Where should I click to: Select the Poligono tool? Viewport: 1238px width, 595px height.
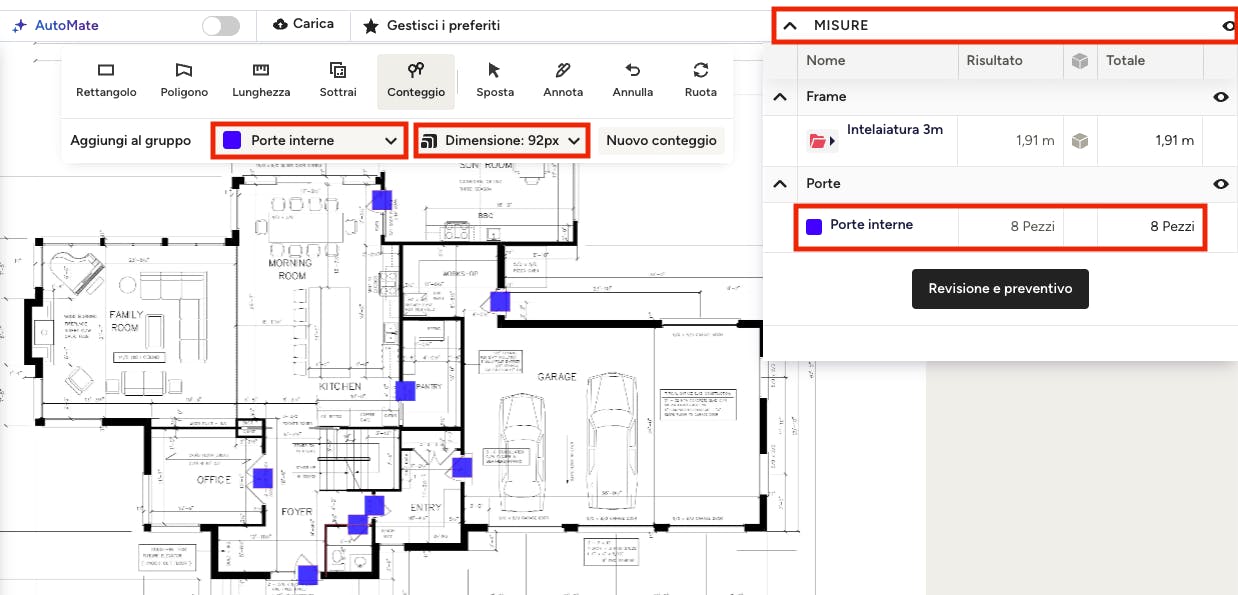point(184,80)
